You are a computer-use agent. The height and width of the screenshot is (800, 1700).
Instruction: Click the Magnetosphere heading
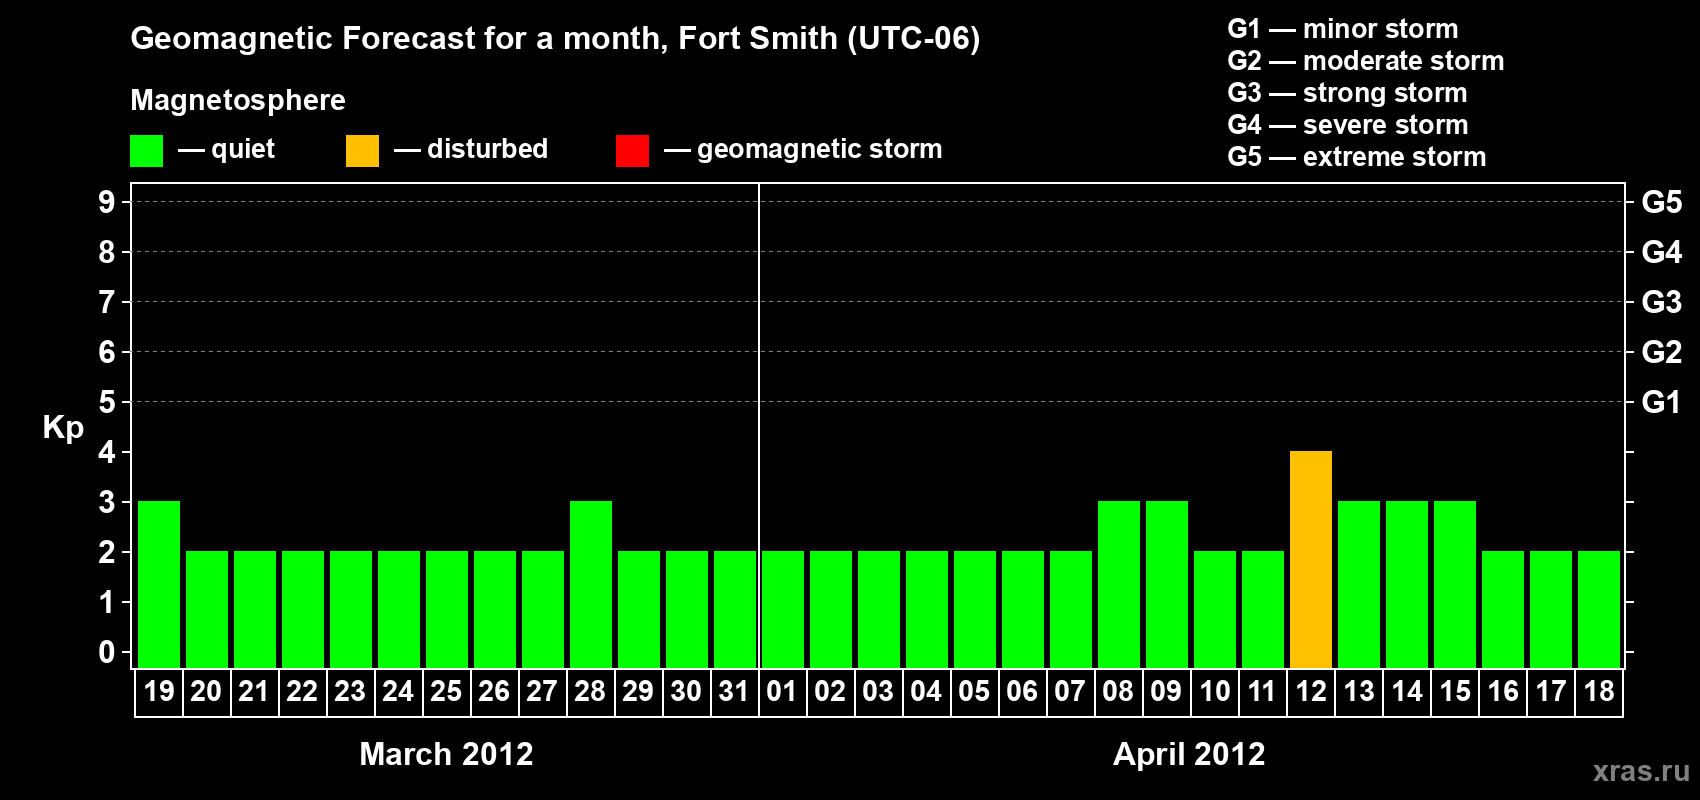click(238, 101)
